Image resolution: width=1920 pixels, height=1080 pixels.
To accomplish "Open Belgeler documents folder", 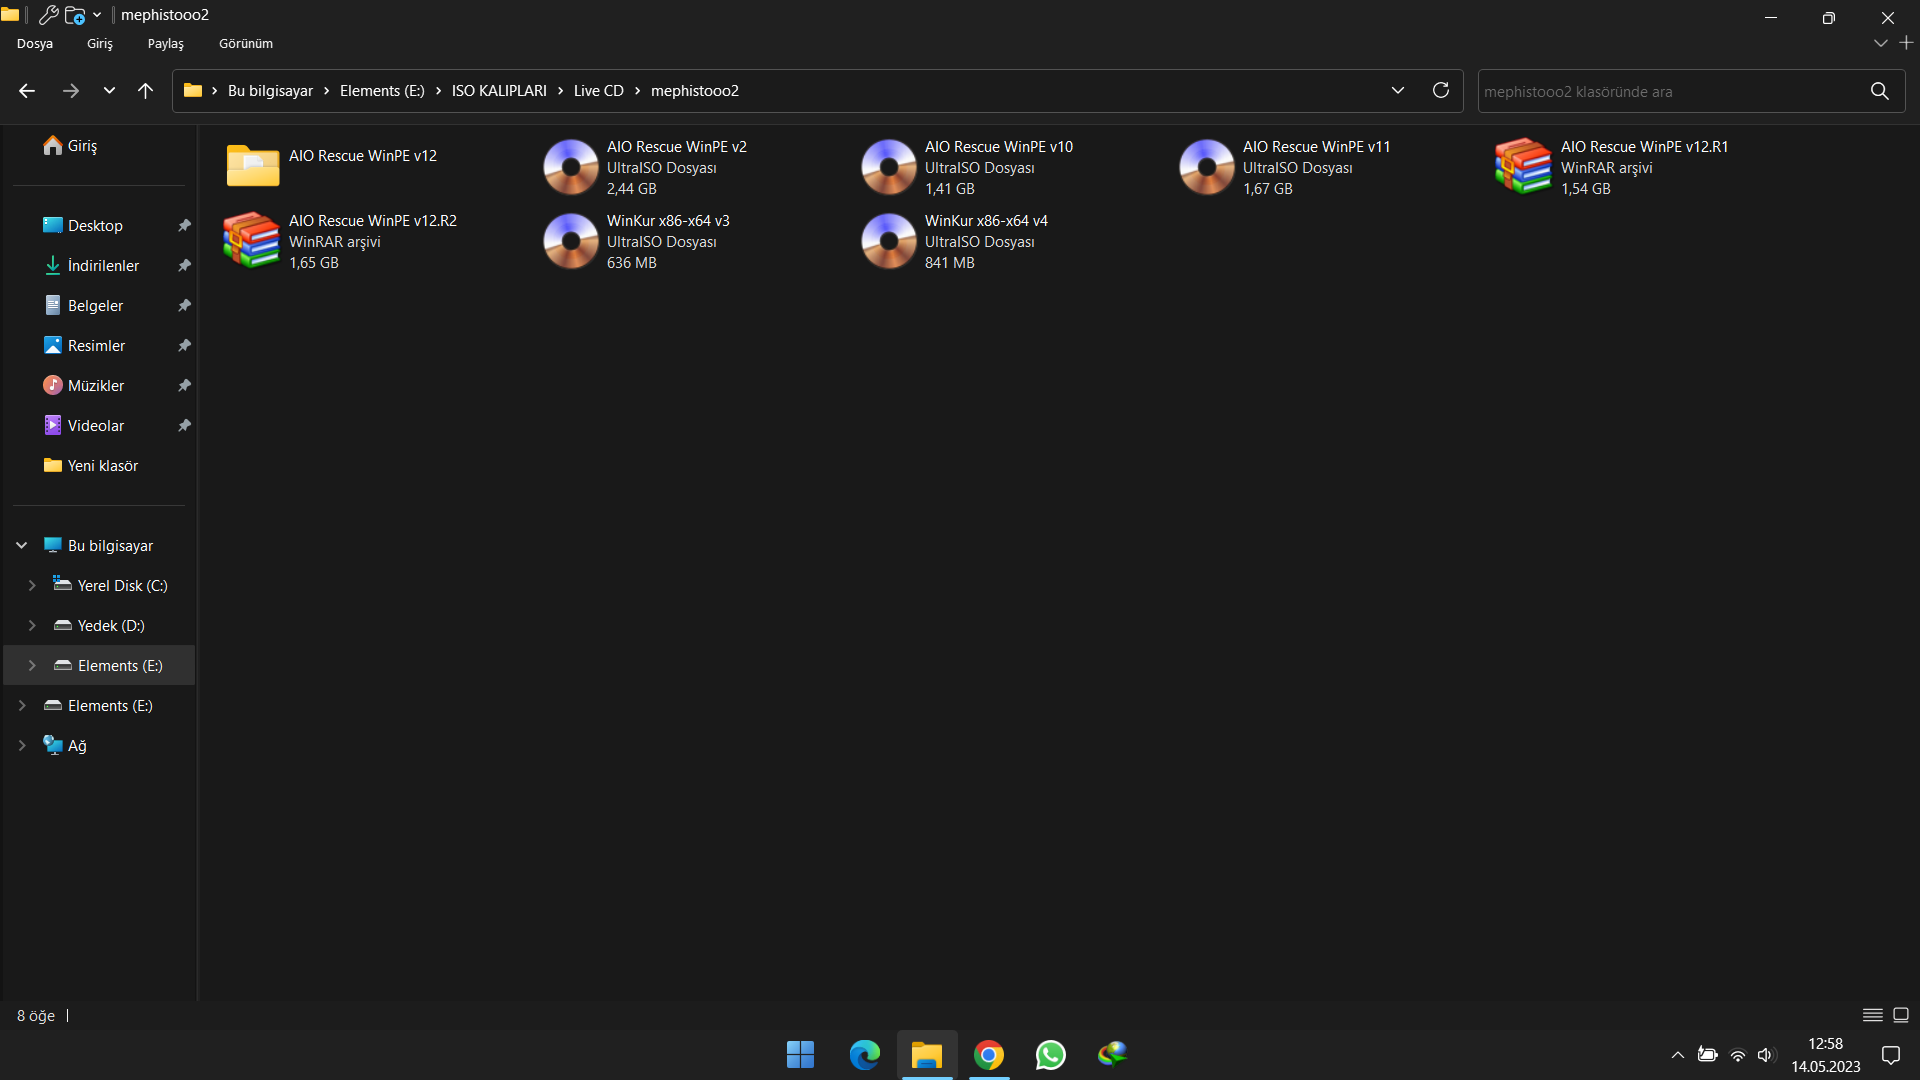I will 84,306.
